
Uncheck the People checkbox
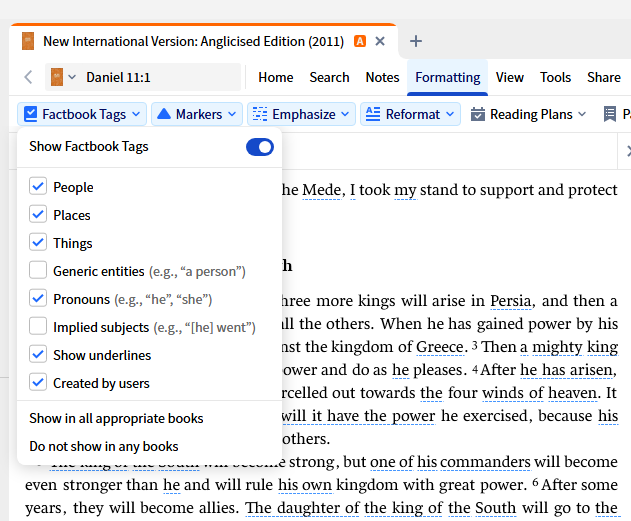[38, 186]
